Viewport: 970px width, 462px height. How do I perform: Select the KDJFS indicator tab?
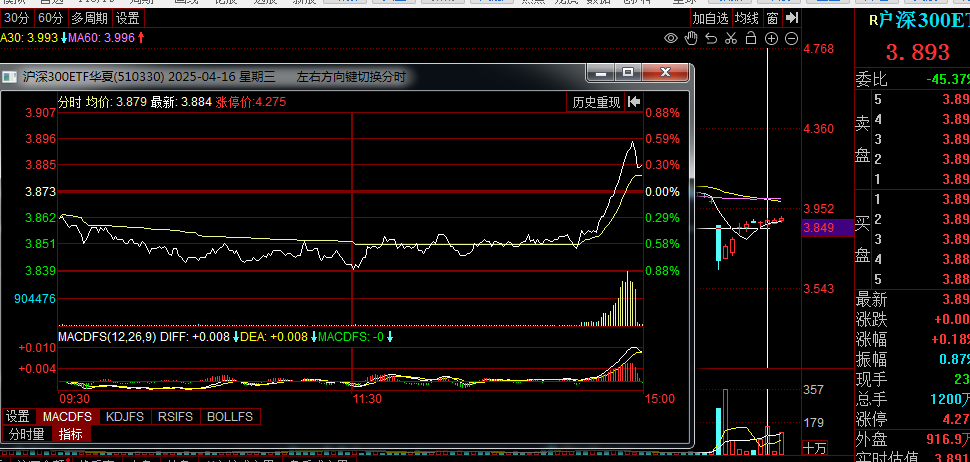(x=124, y=416)
